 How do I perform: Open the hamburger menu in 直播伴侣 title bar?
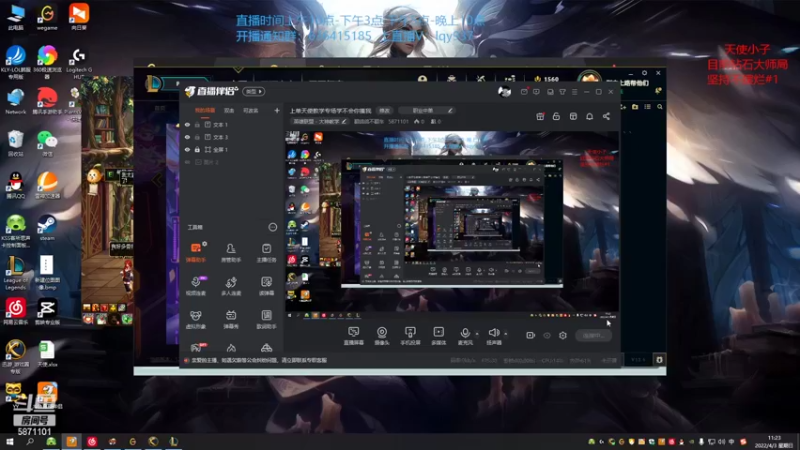coord(574,92)
